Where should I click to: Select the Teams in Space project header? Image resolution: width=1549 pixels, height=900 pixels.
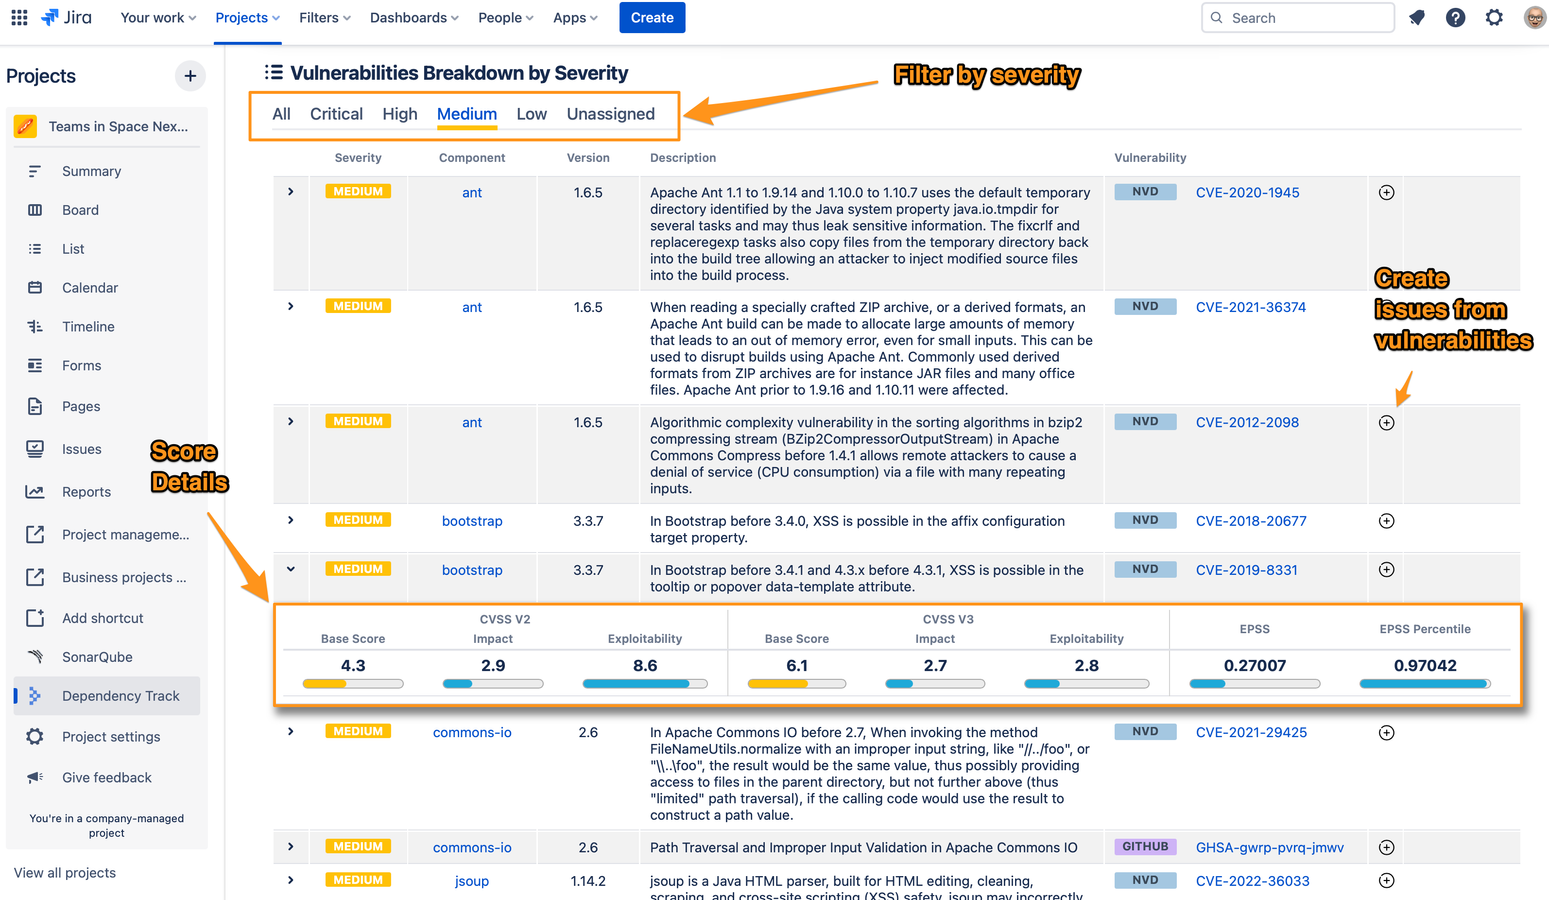pyautogui.click(x=107, y=126)
